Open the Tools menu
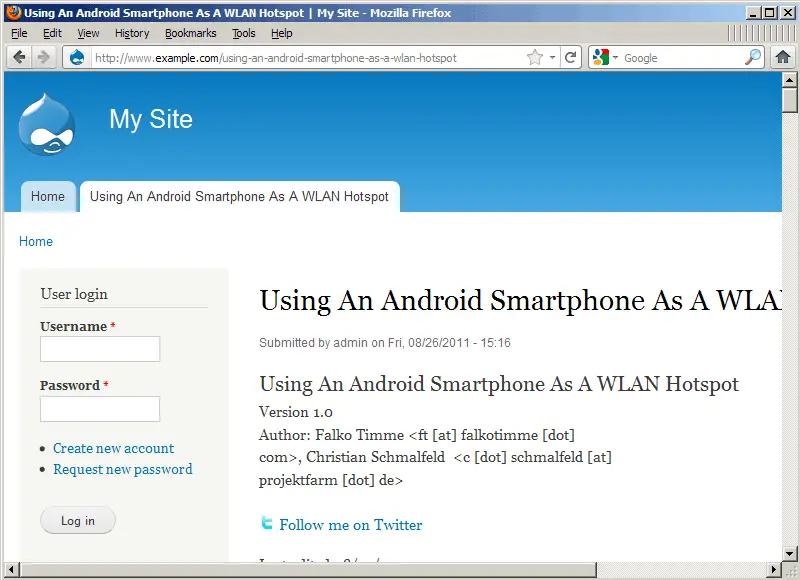 [x=243, y=33]
